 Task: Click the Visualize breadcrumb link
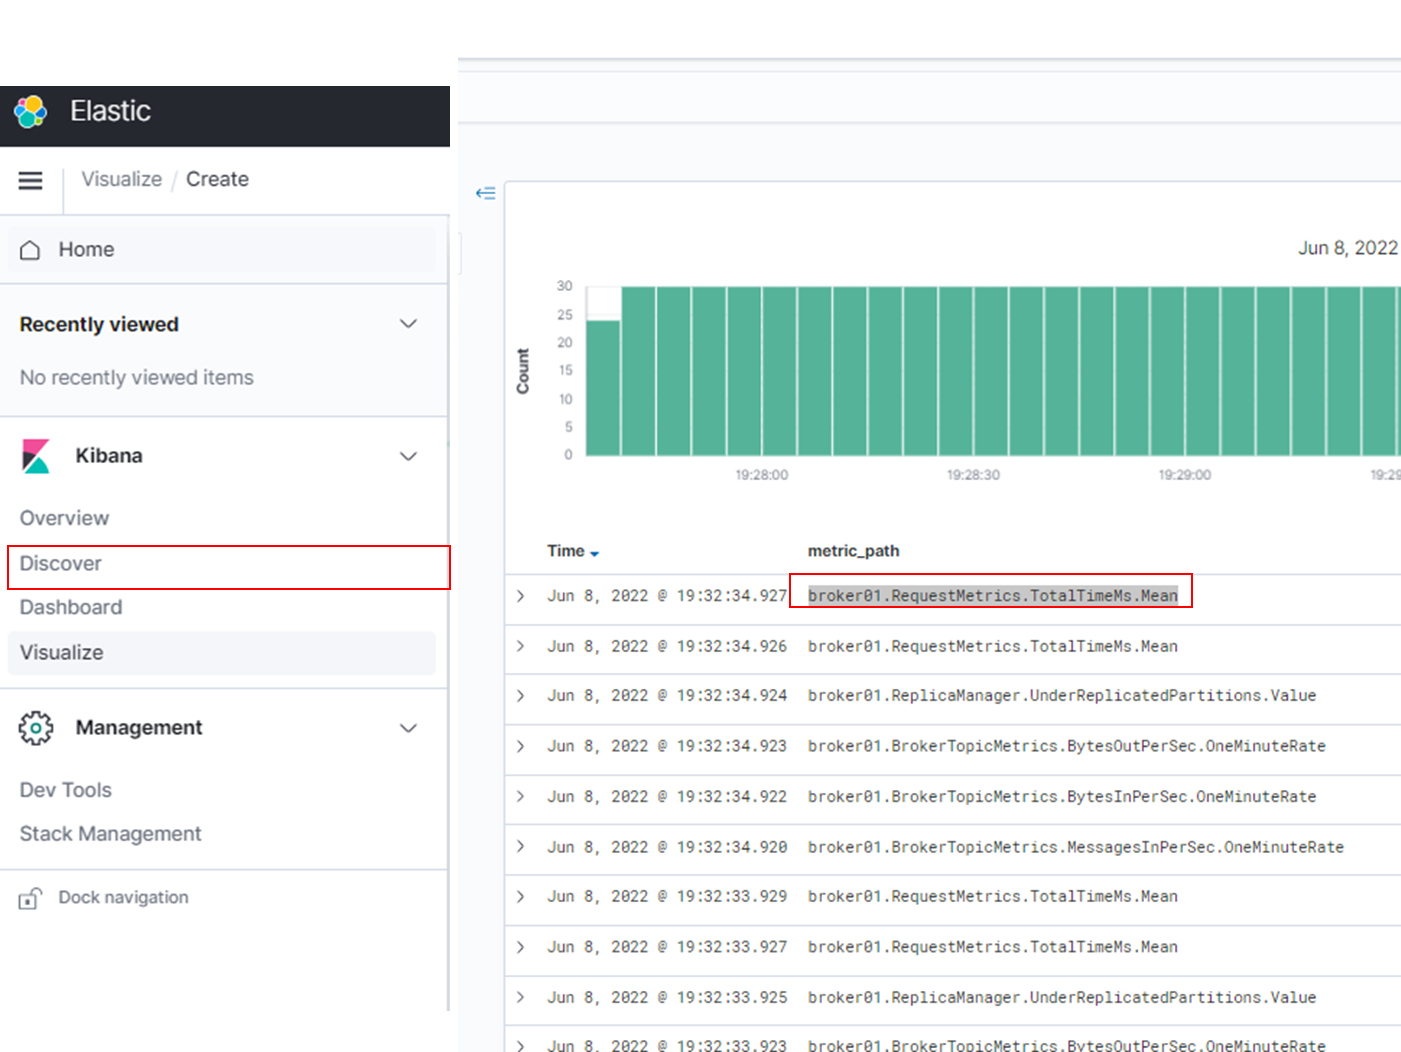(122, 179)
